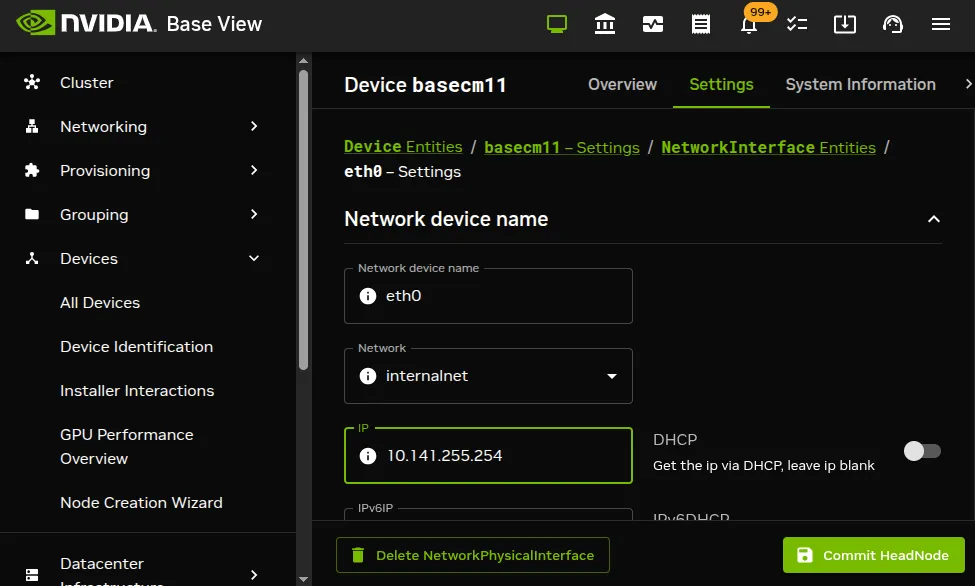Click sidebar scrollbar down arrow
This screenshot has width=975, height=586.
pos(303,579)
